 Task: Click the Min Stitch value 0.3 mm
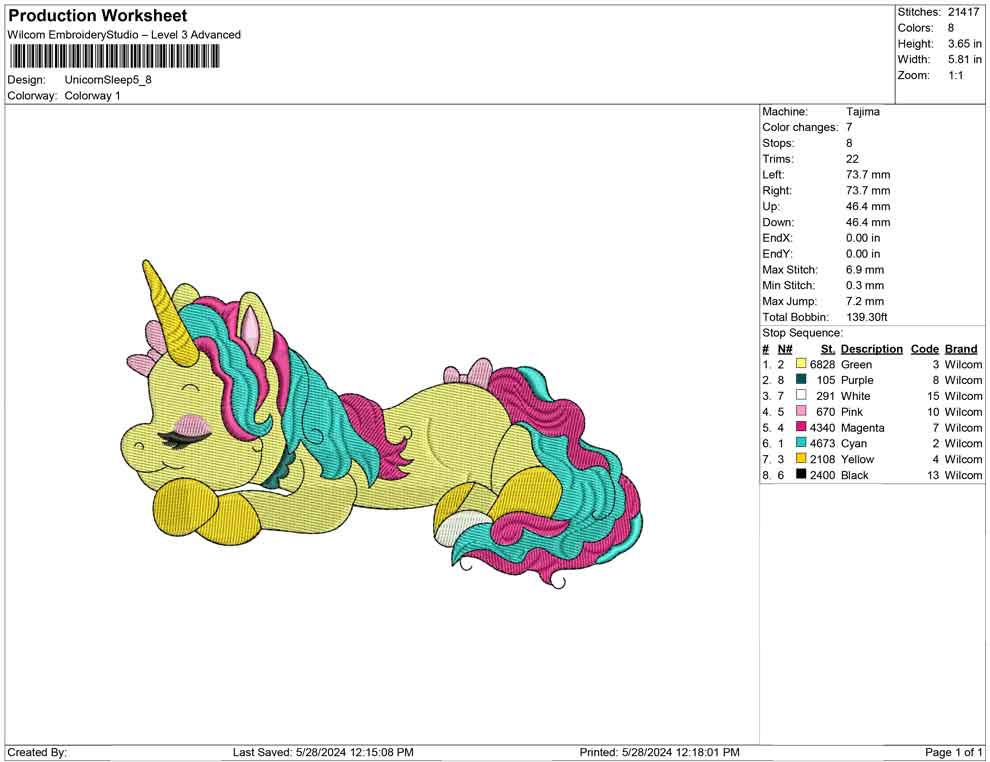[x=865, y=285]
